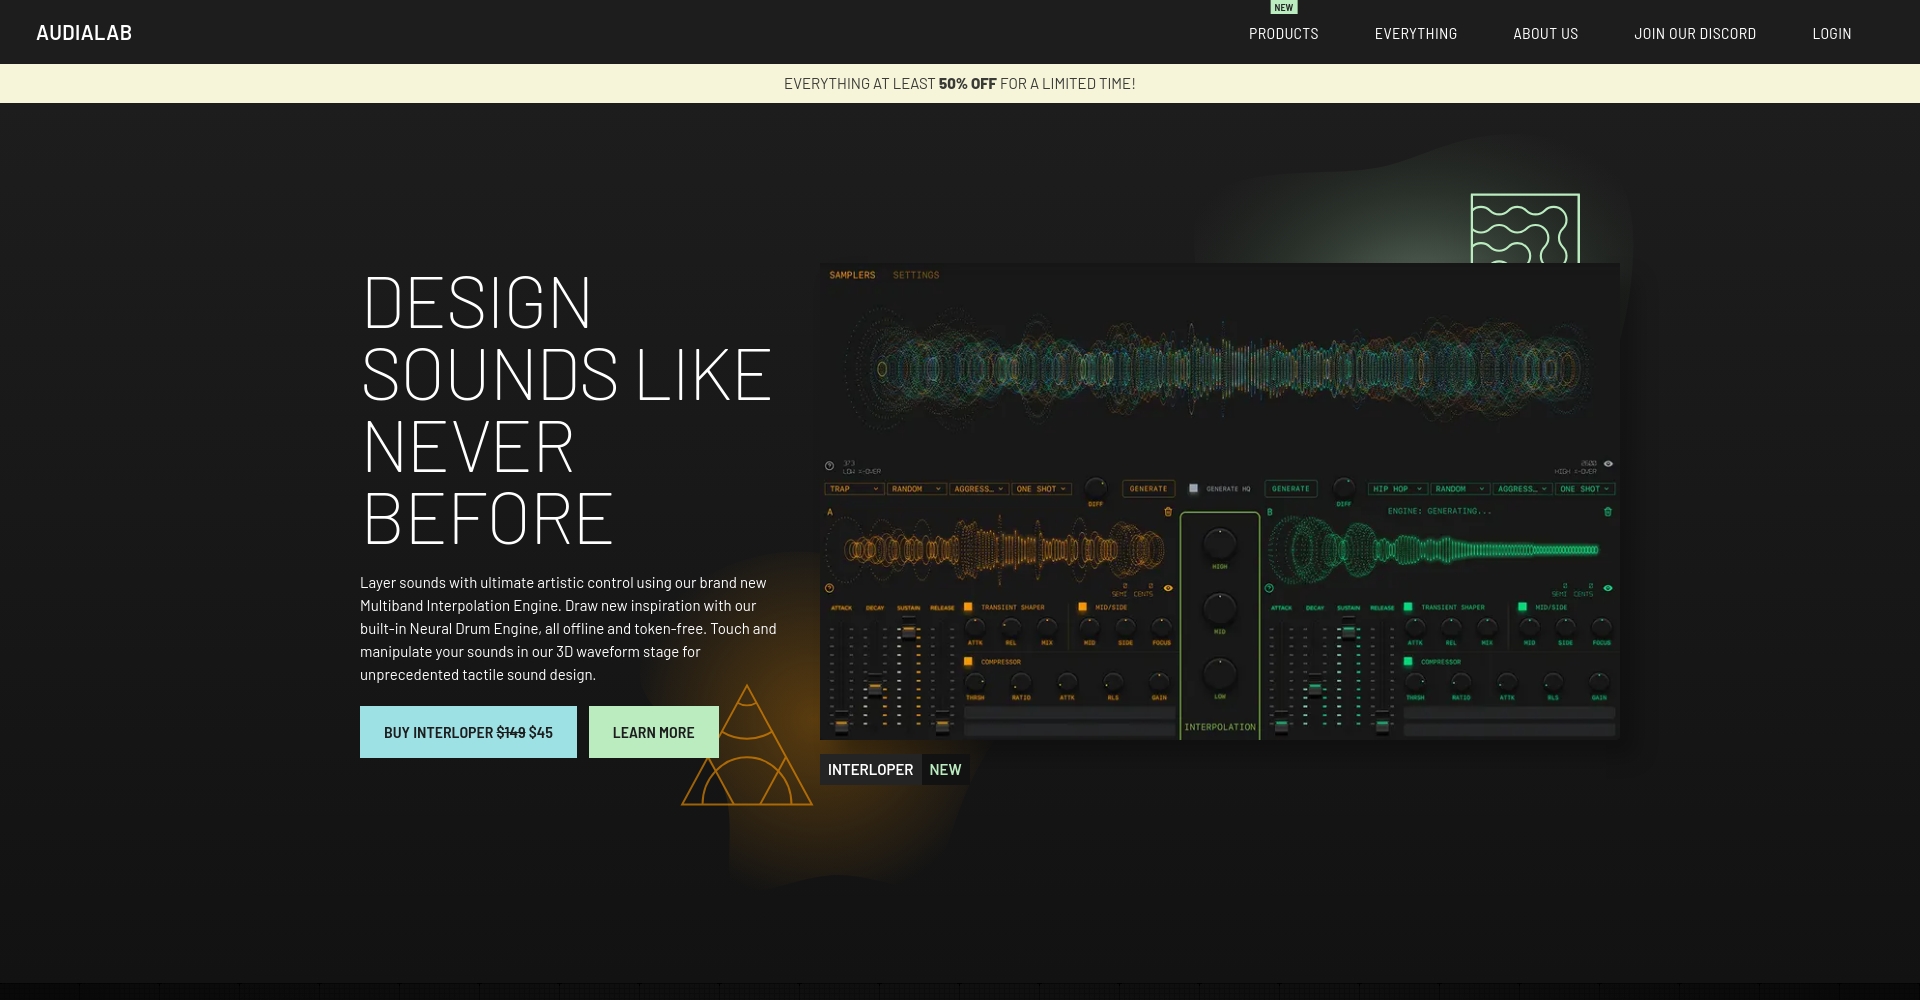Switch to the Settings tab in plugin

tap(915, 275)
